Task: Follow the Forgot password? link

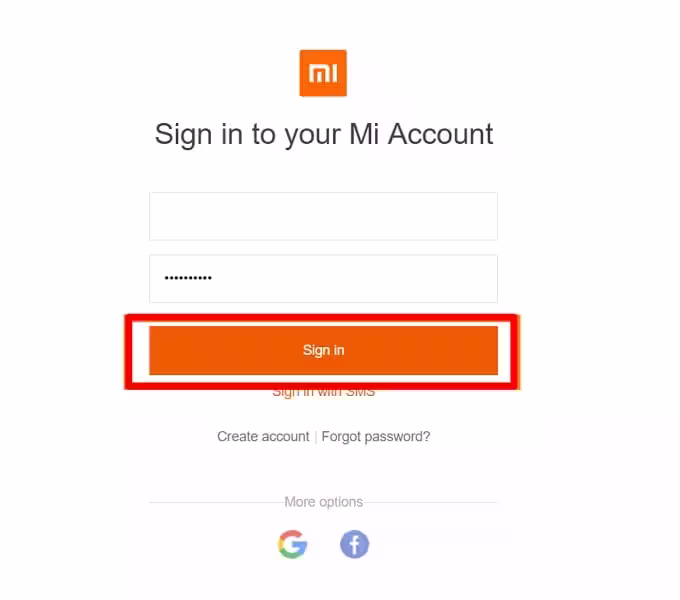Action: (376, 437)
